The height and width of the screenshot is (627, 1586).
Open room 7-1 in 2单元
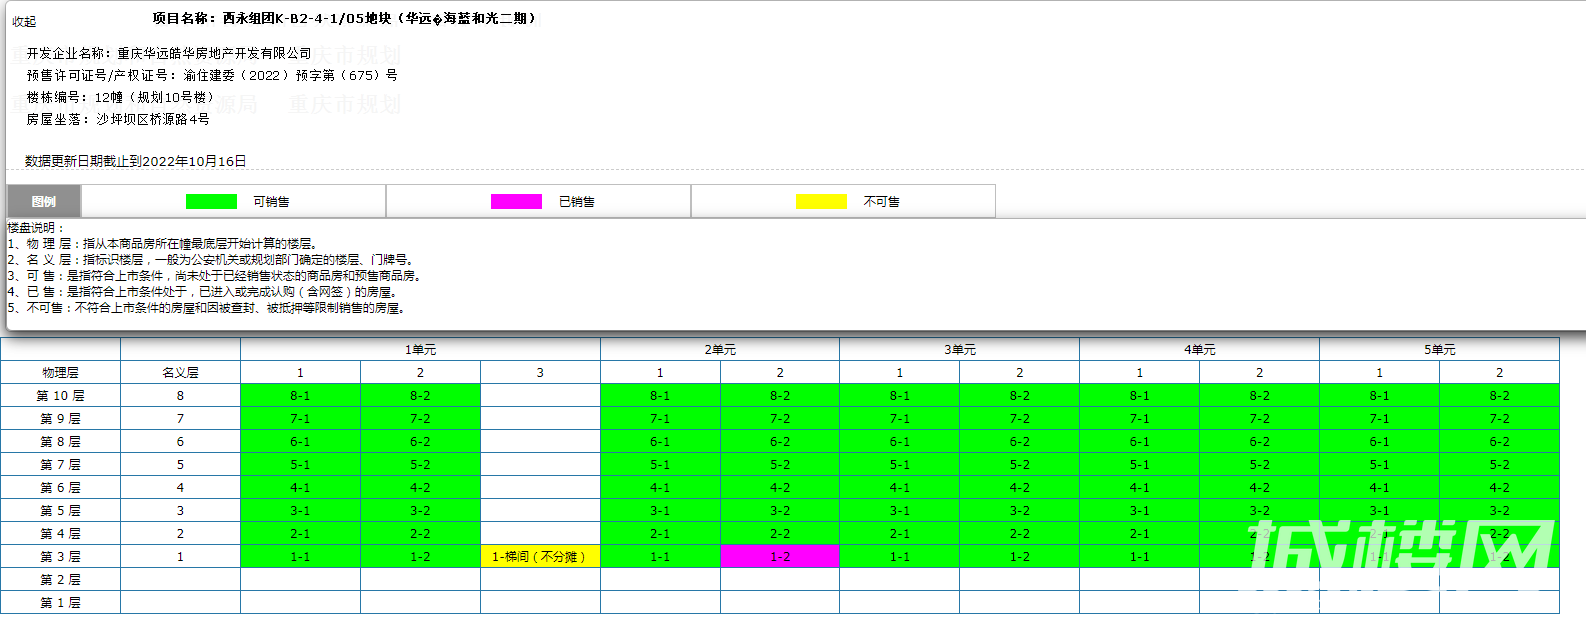[x=660, y=419]
